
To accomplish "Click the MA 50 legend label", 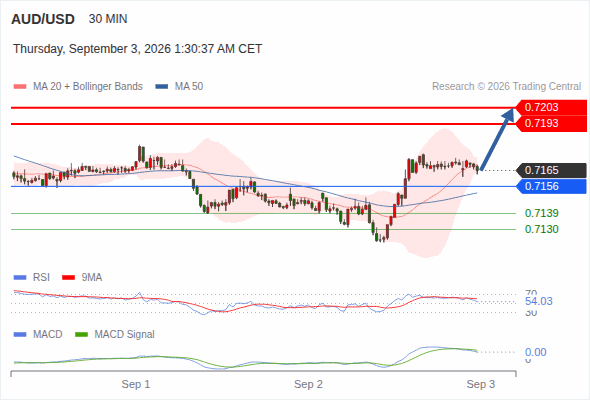I will pos(189,87).
